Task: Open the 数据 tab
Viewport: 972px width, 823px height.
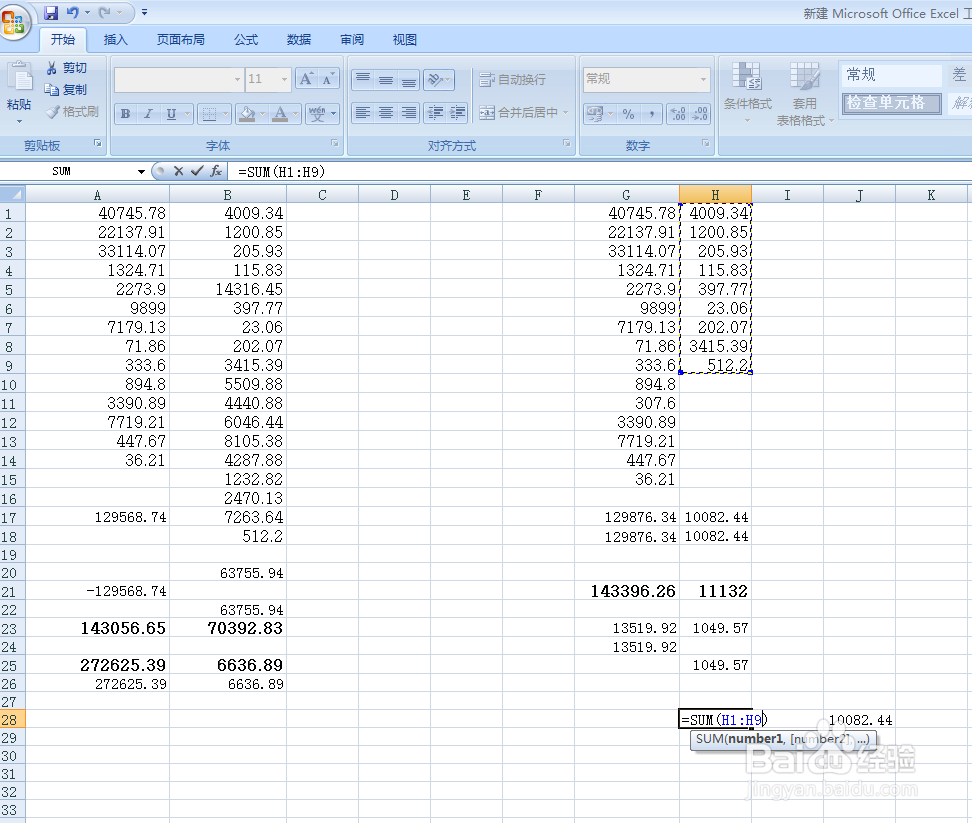Action: (299, 40)
